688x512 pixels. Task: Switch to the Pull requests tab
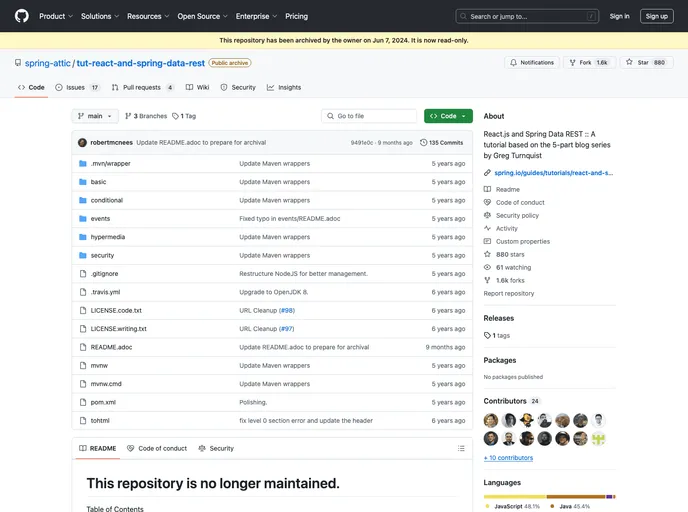(143, 87)
